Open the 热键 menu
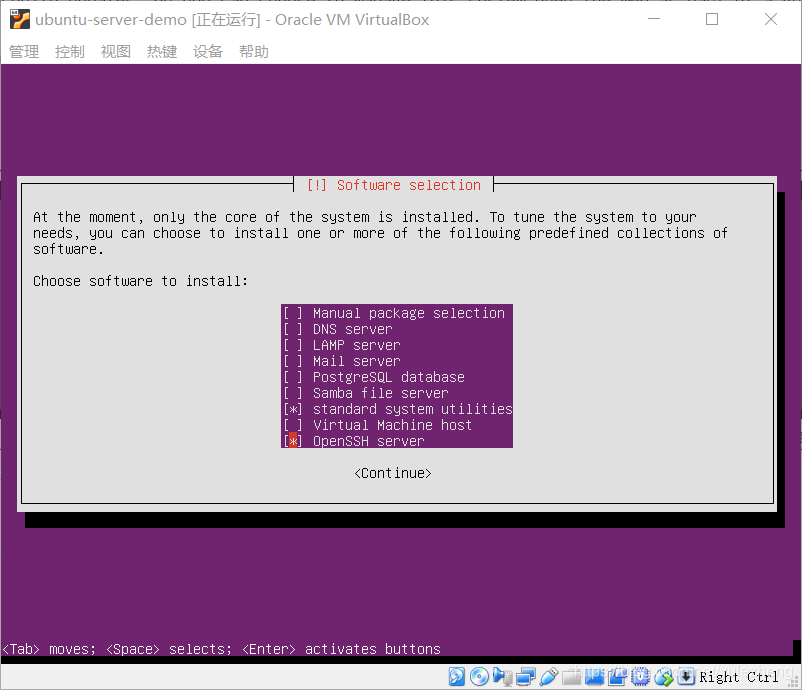 162,52
